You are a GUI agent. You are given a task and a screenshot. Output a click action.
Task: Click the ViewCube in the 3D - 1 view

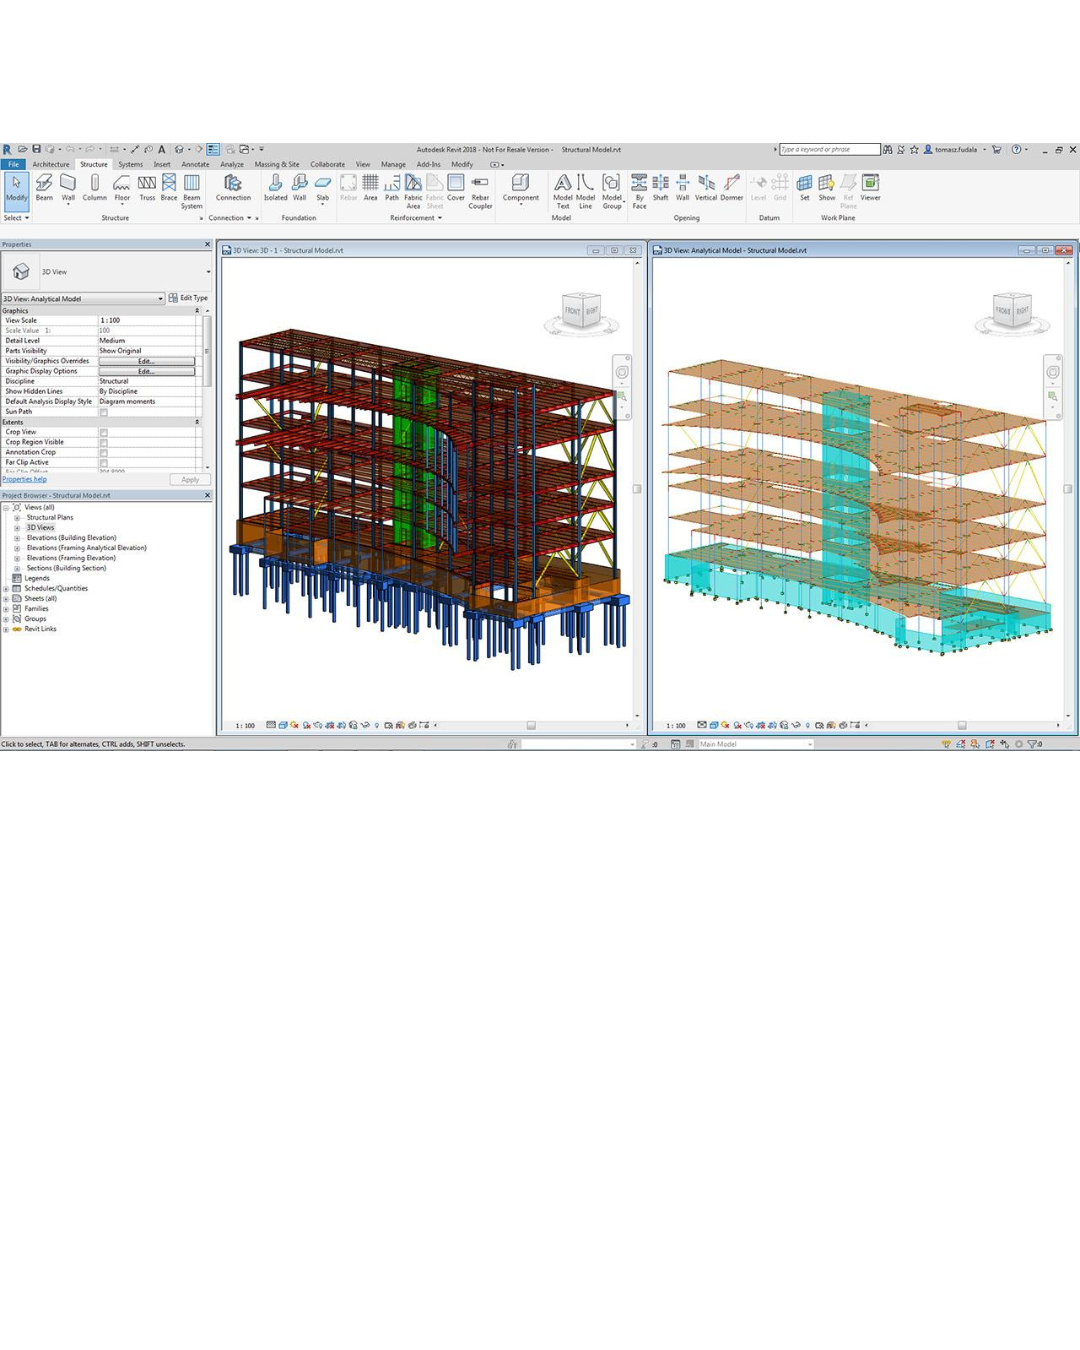581,311
